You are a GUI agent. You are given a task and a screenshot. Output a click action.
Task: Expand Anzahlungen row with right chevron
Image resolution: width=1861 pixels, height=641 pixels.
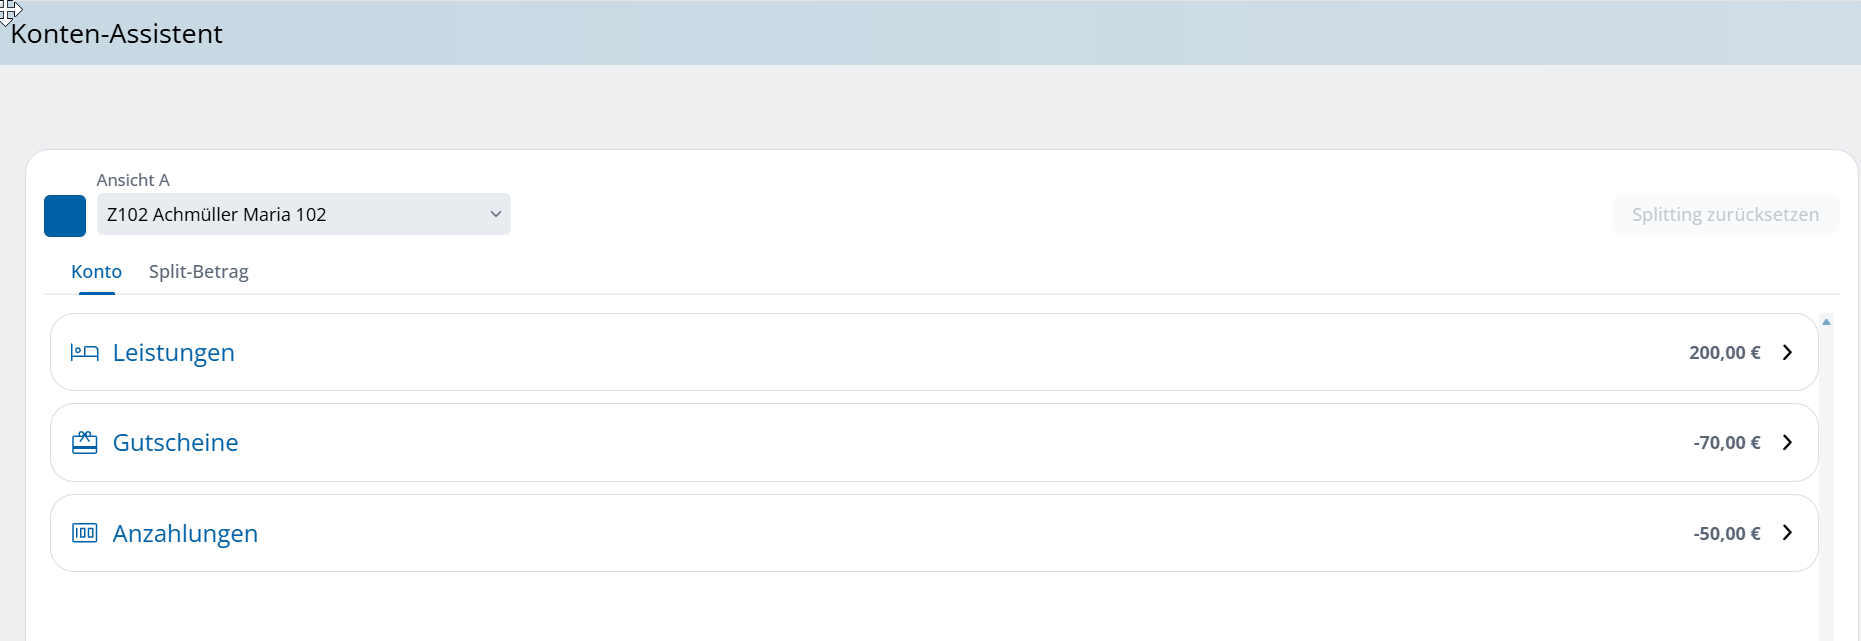(1787, 533)
